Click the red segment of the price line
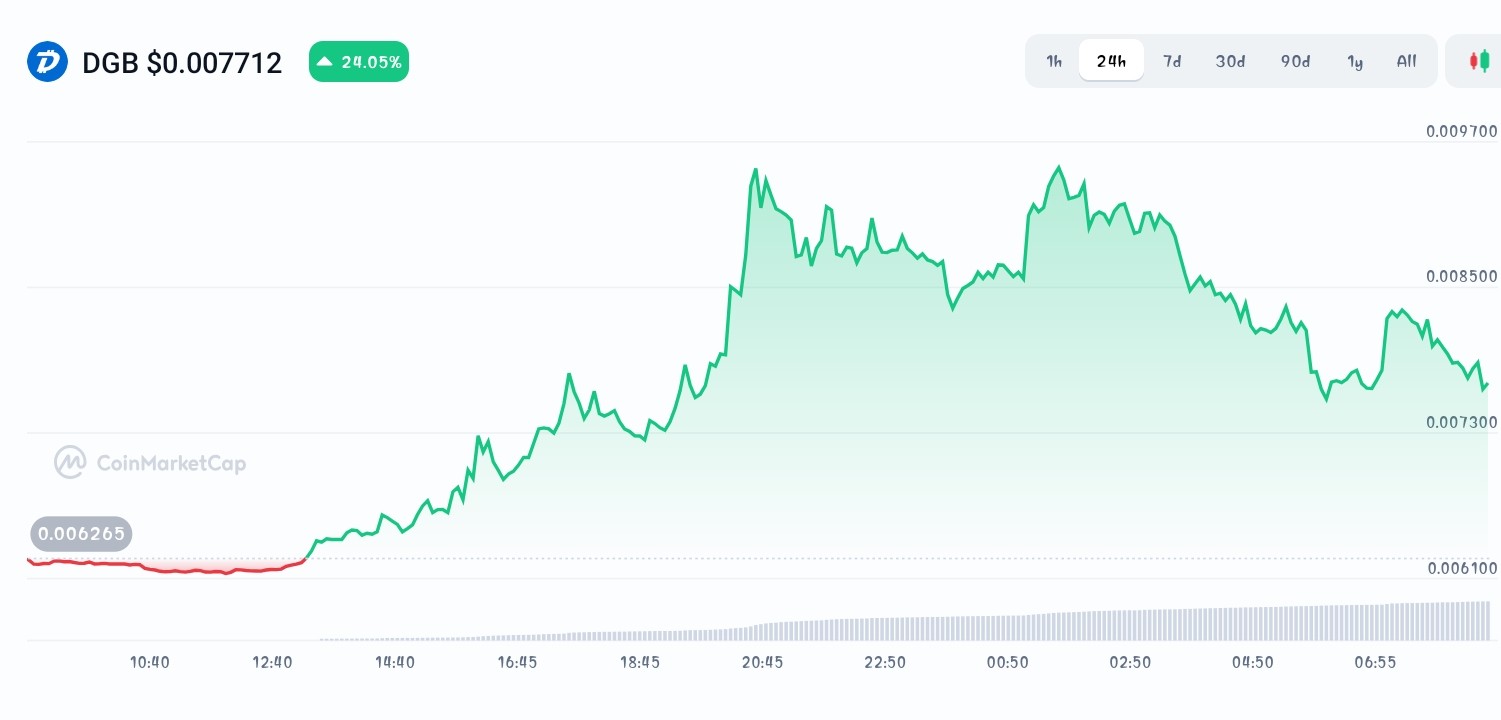This screenshot has height=720, width=1501. click(x=165, y=569)
